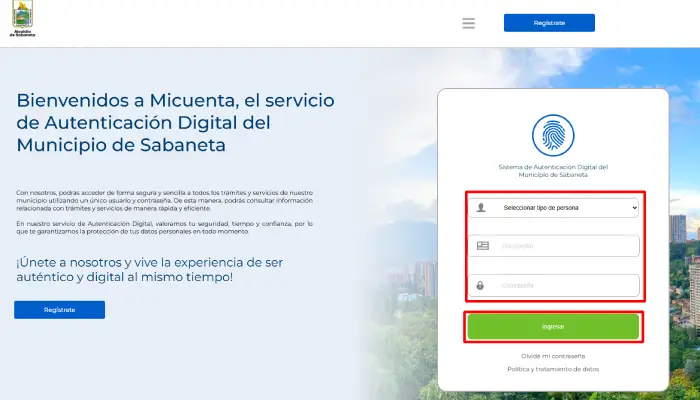Screen dimensions: 700x400
Task: Click the Alcaldía de Sabaneta logo
Action: (x=22, y=19)
